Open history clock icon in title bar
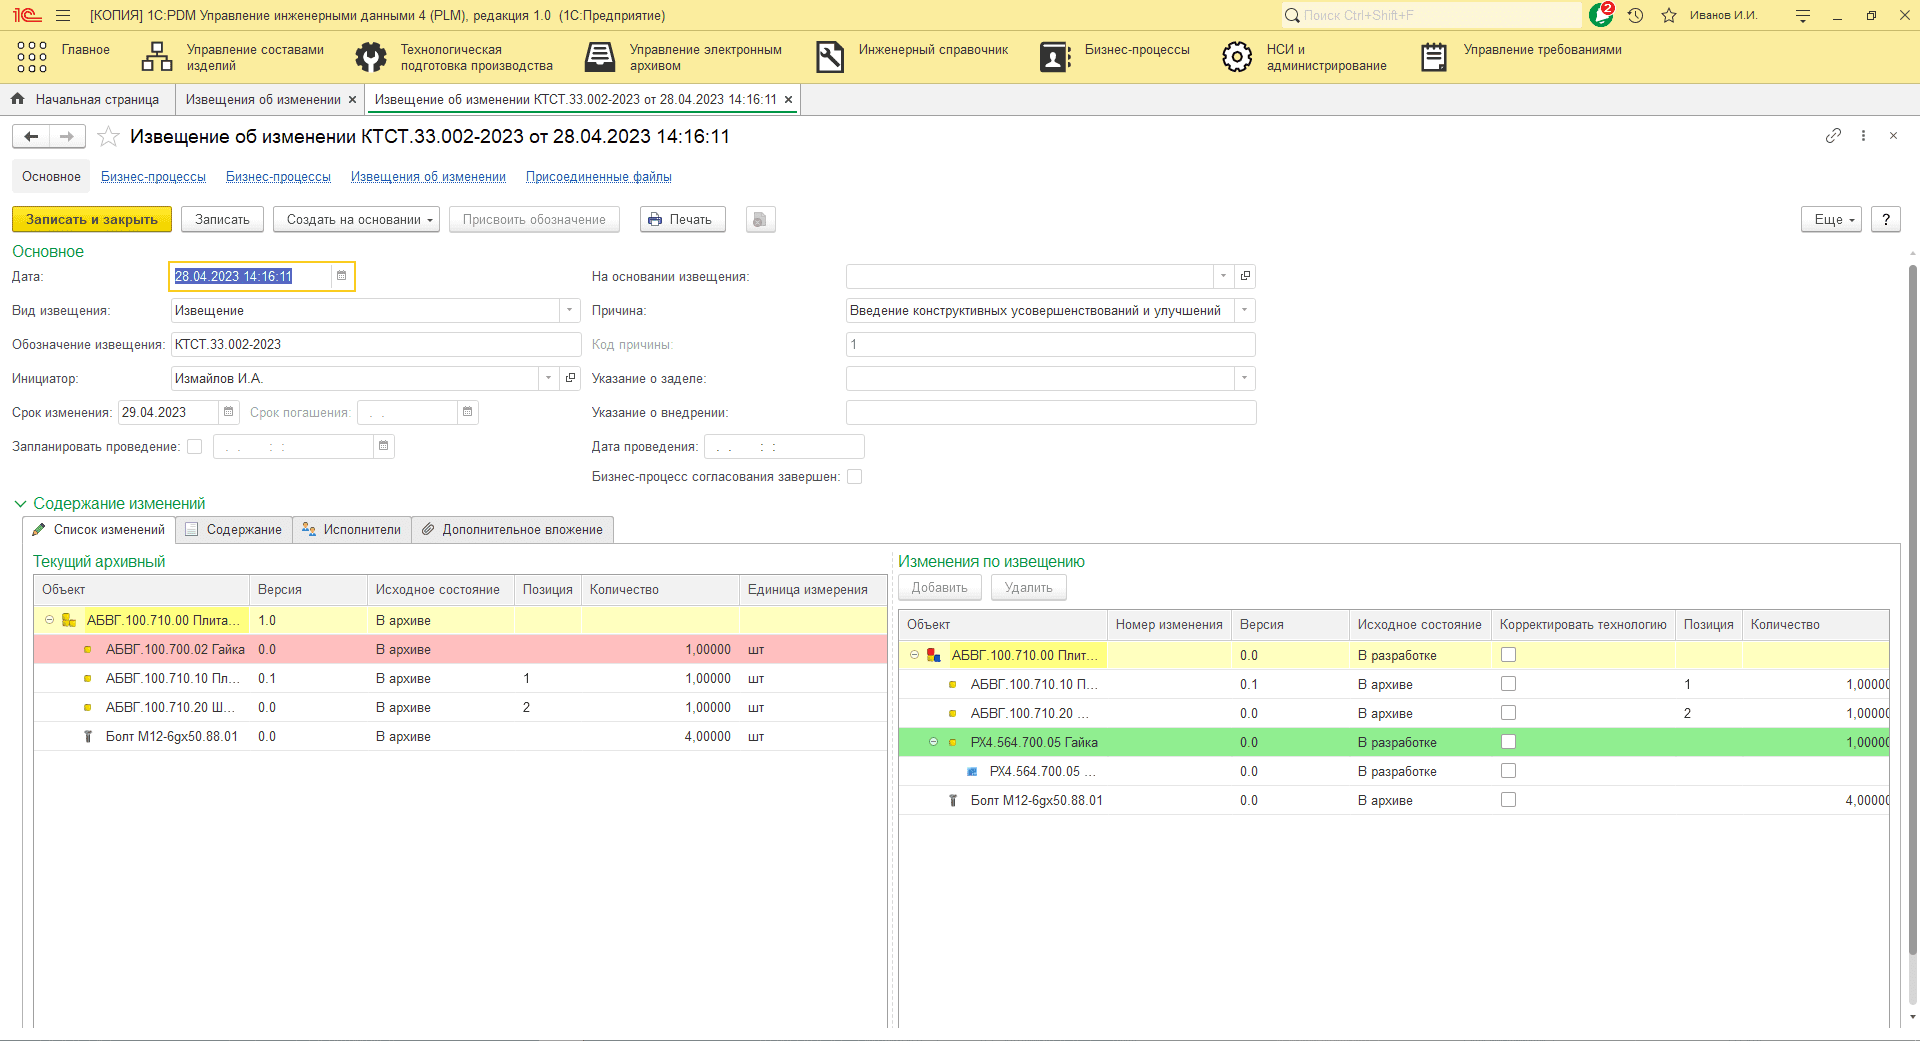This screenshot has height=1041, width=1920. click(x=1635, y=15)
